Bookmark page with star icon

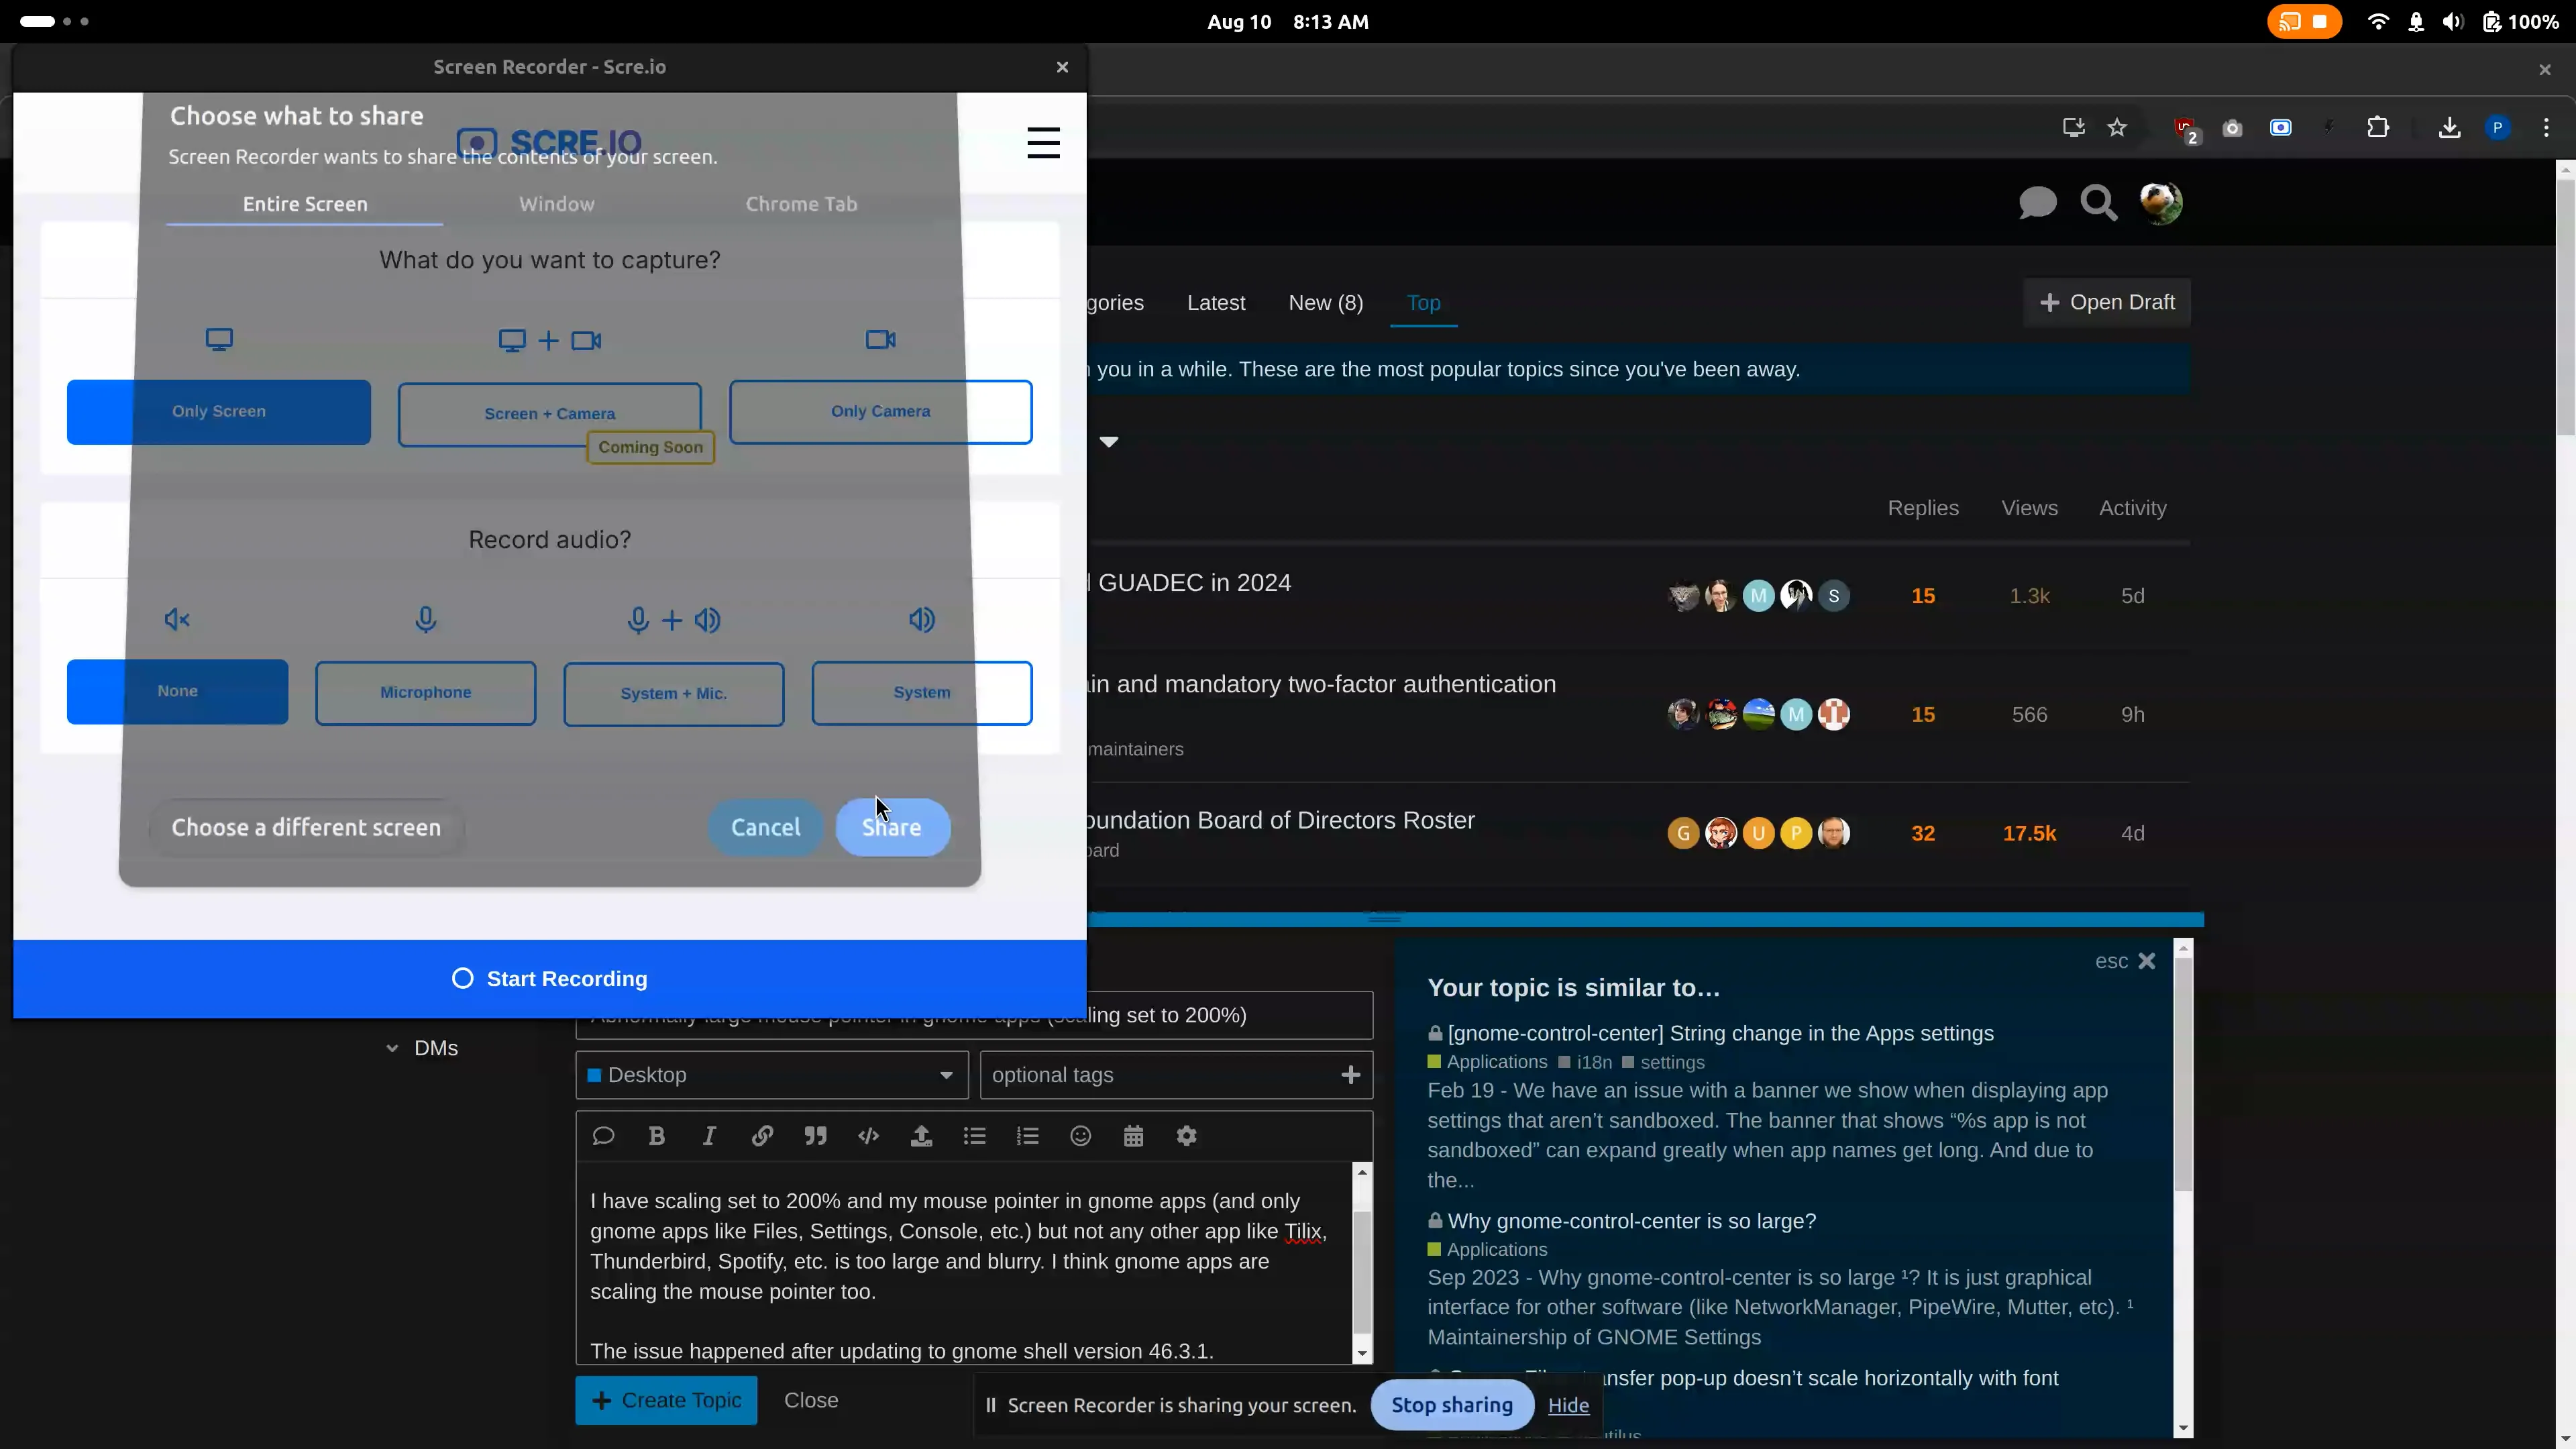2117,128
